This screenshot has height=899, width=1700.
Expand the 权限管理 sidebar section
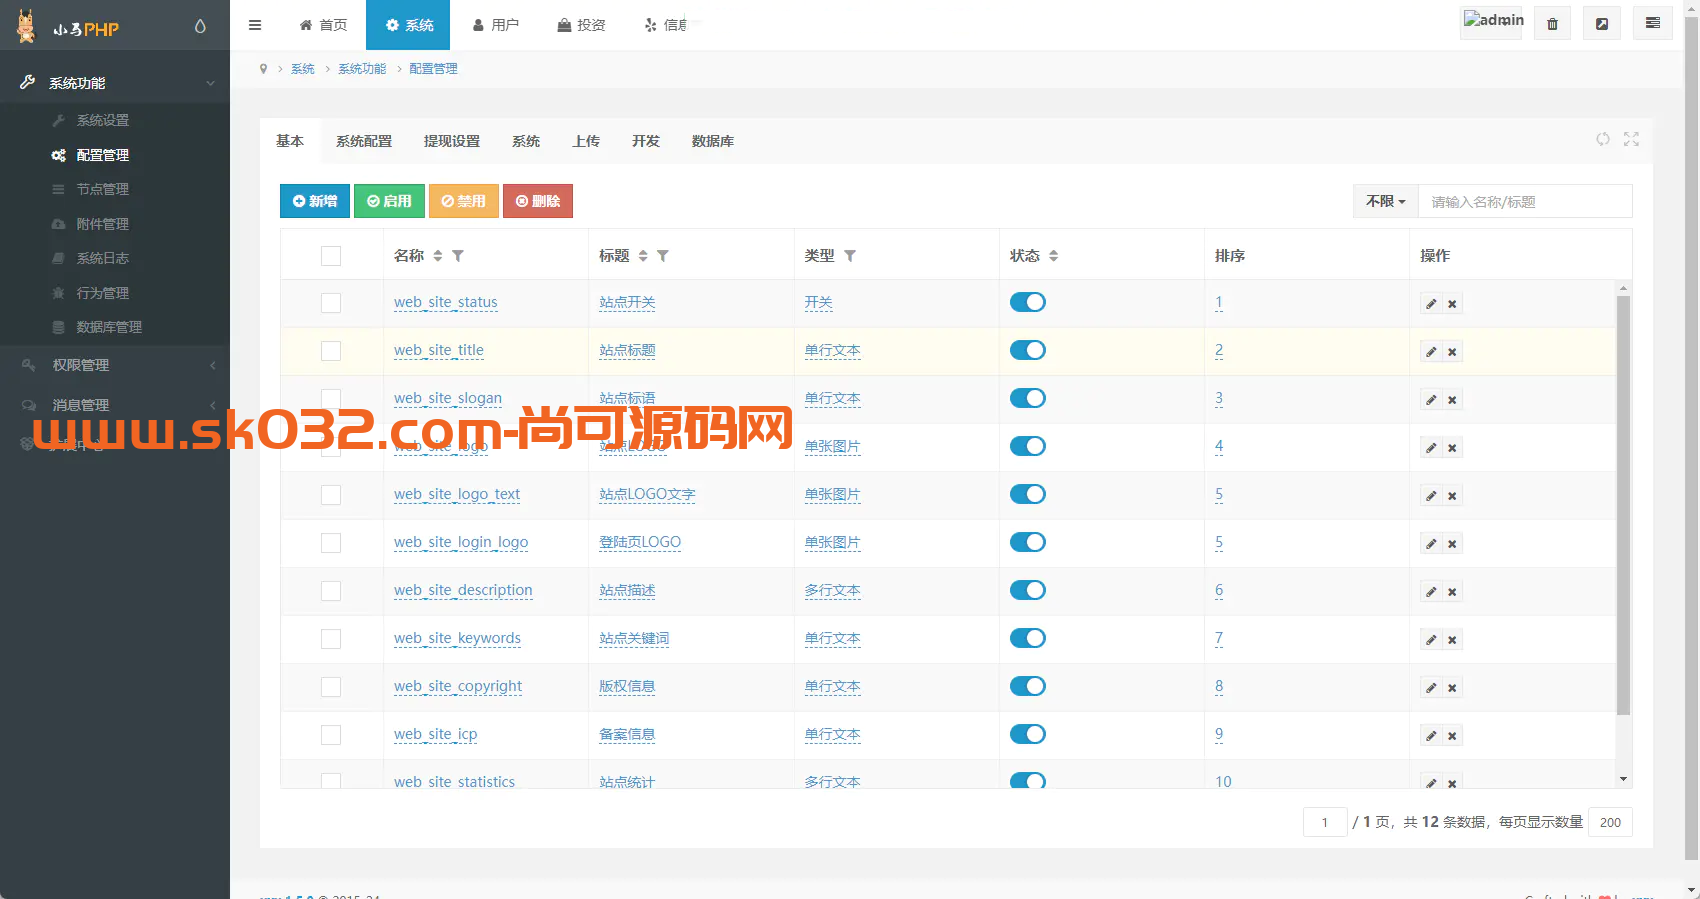[x=115, y=365]
